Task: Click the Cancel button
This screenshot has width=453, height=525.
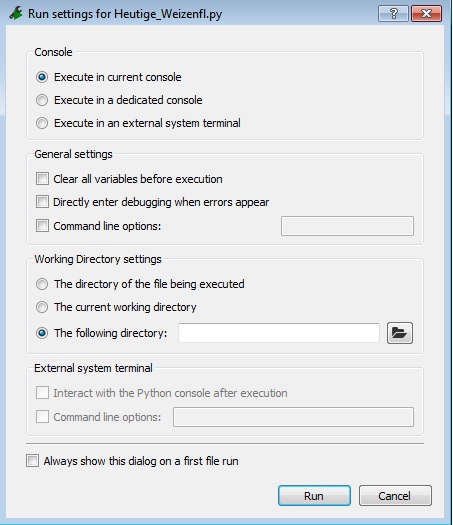Action: click(x=395, y=496)
